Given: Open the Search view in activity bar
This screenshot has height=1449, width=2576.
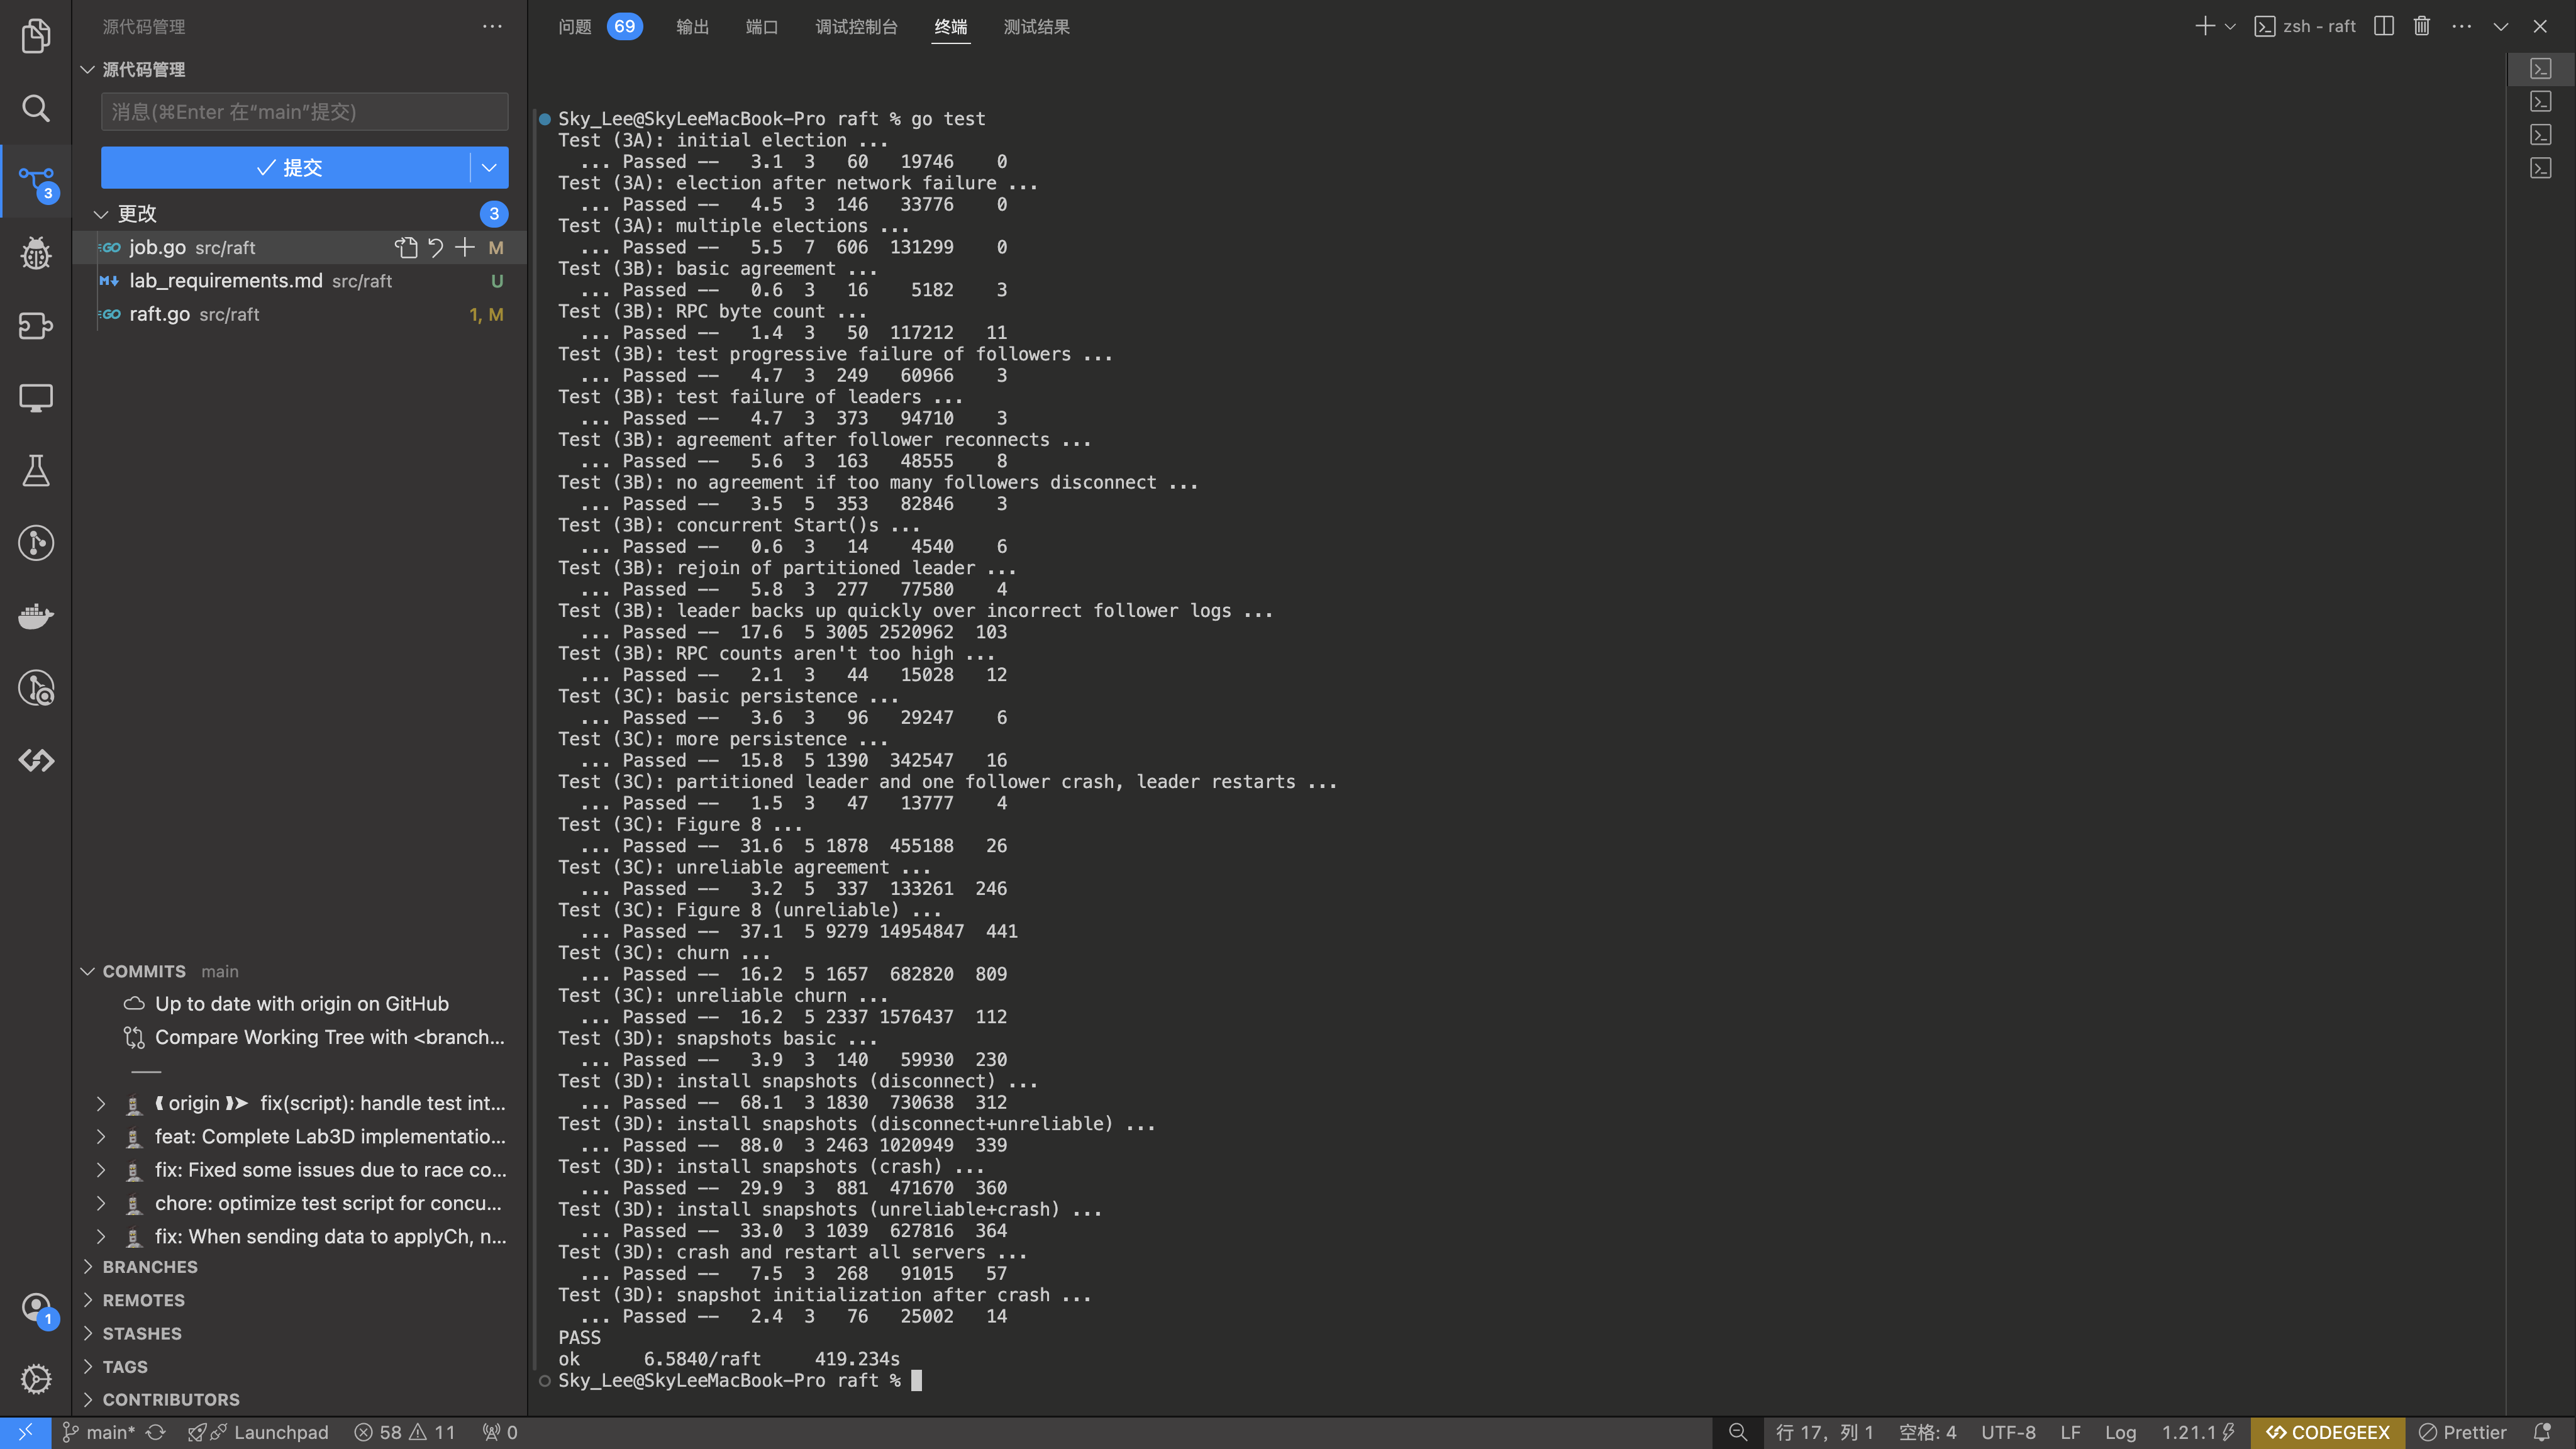Looking at the screenshot, I should click(36, 108).
